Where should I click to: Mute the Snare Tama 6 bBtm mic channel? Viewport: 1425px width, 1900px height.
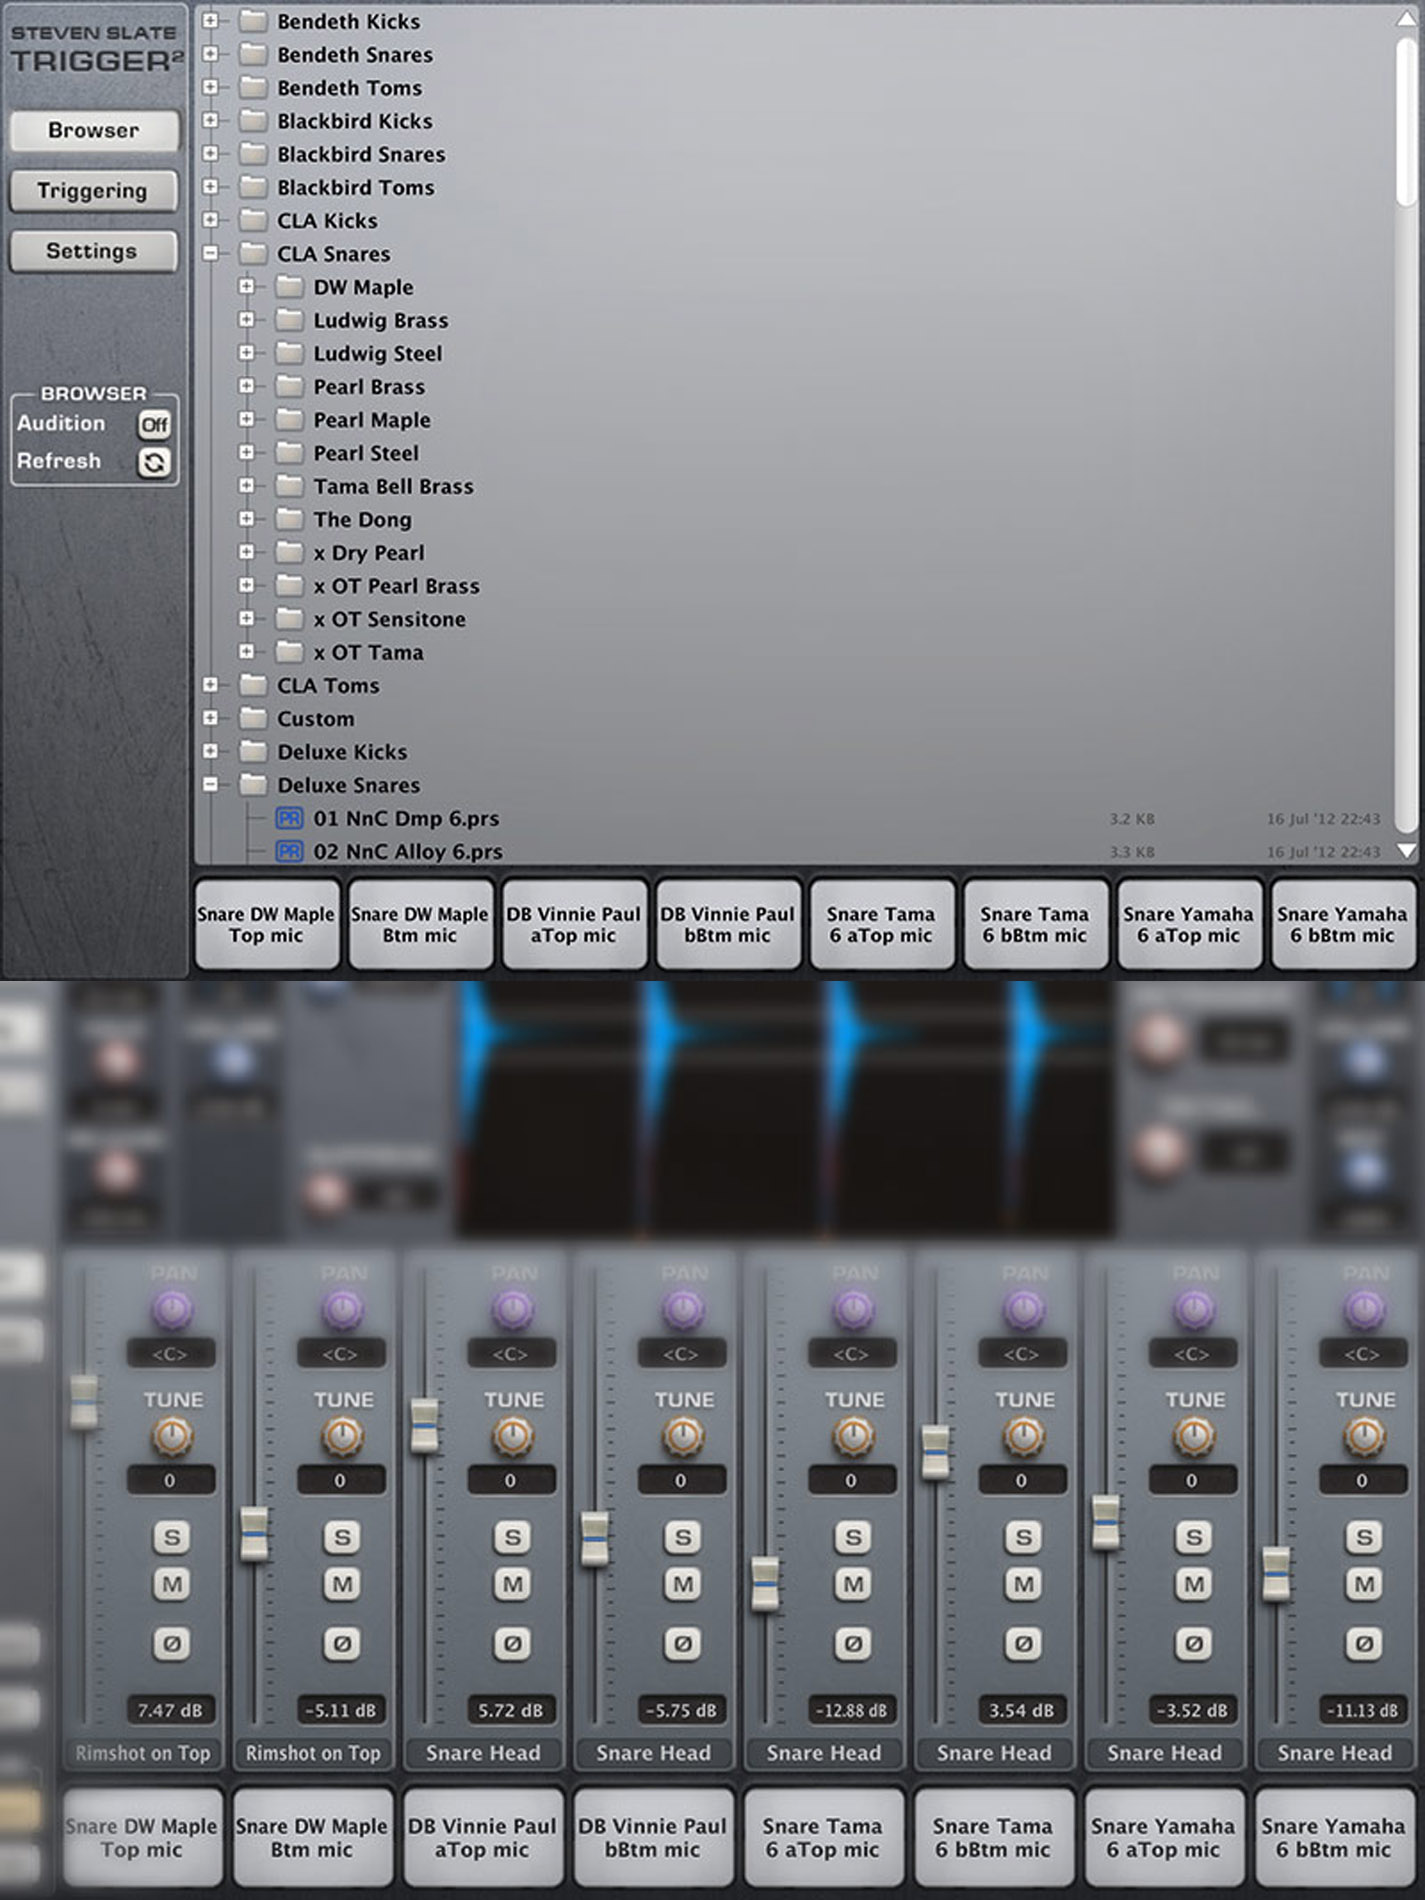(x=1023, y=1584)
